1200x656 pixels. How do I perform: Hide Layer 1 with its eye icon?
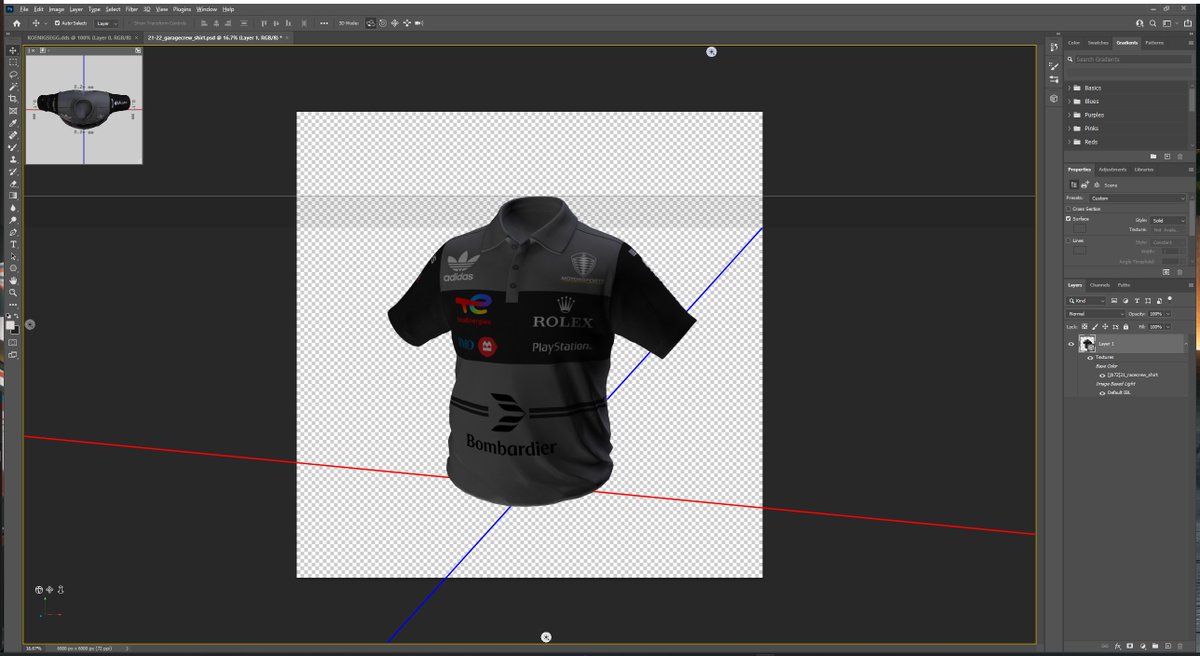point(1071,344)
